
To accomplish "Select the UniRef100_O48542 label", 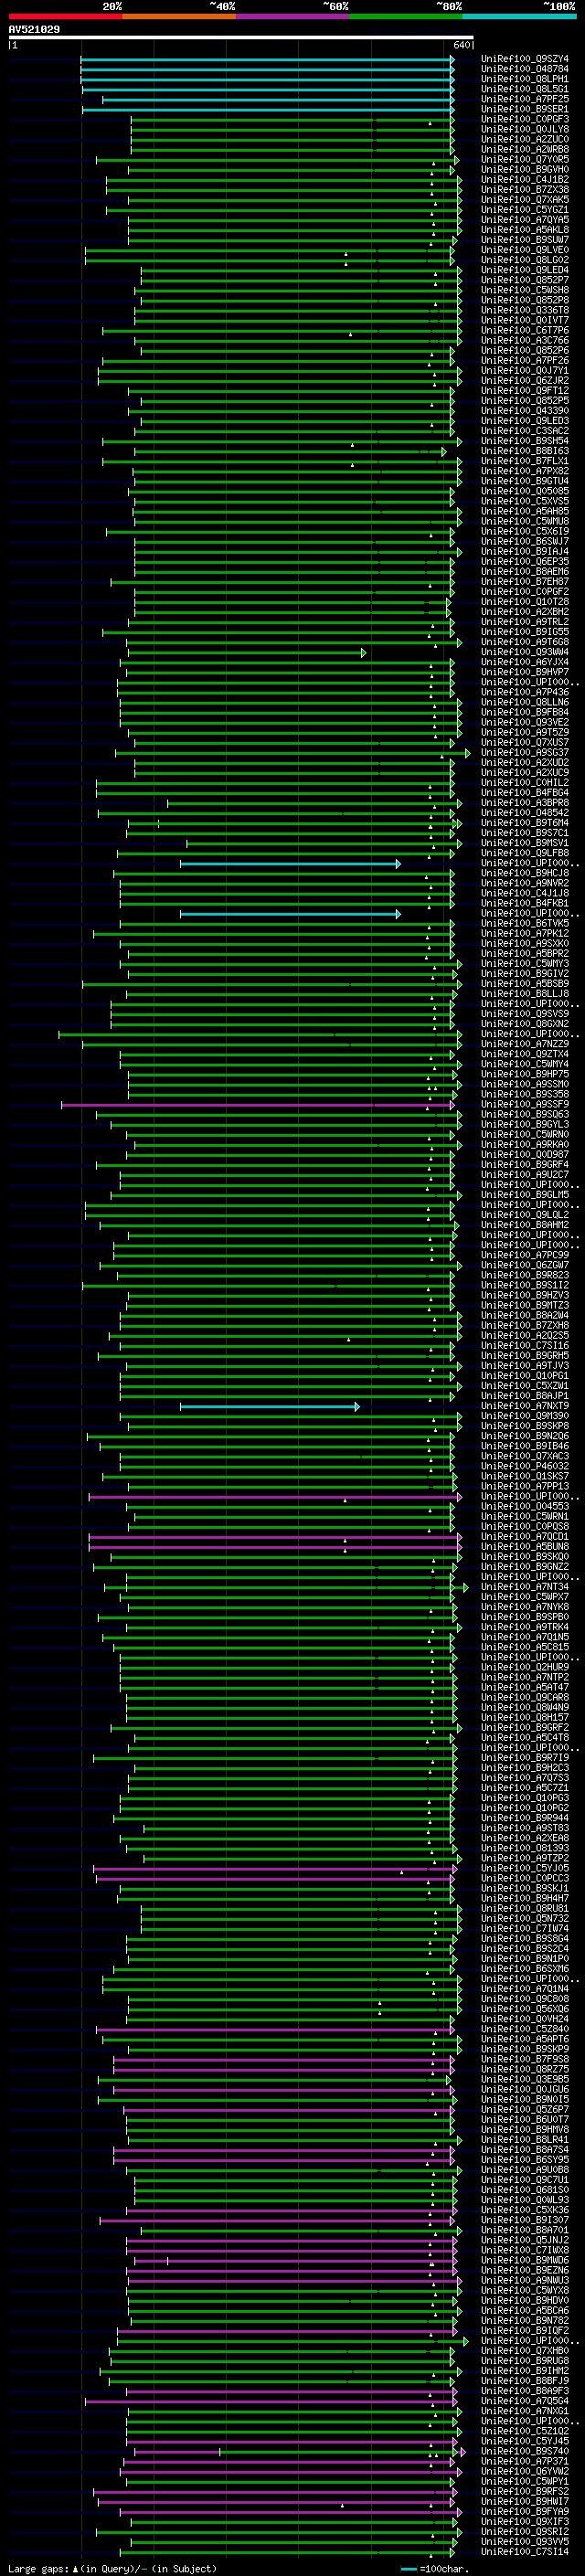I will [x=525, y=813].
